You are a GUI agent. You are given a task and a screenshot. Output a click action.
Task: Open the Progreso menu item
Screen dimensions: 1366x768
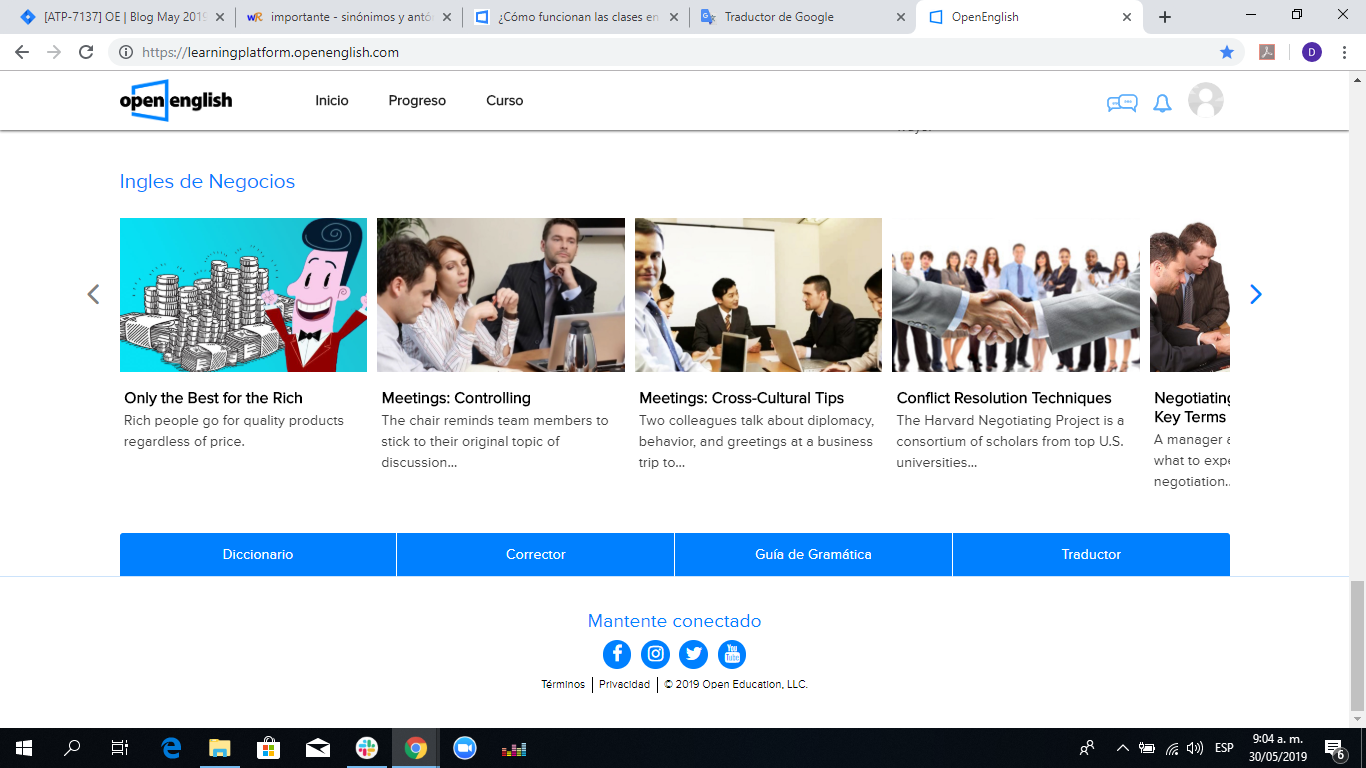417,101
